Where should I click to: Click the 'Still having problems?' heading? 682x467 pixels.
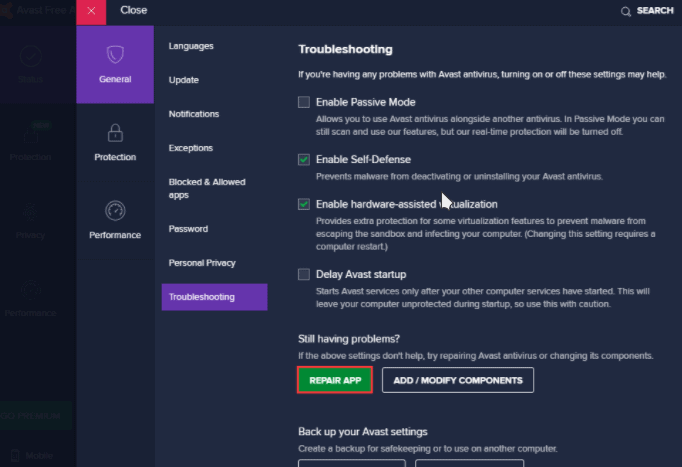[349, 339]
